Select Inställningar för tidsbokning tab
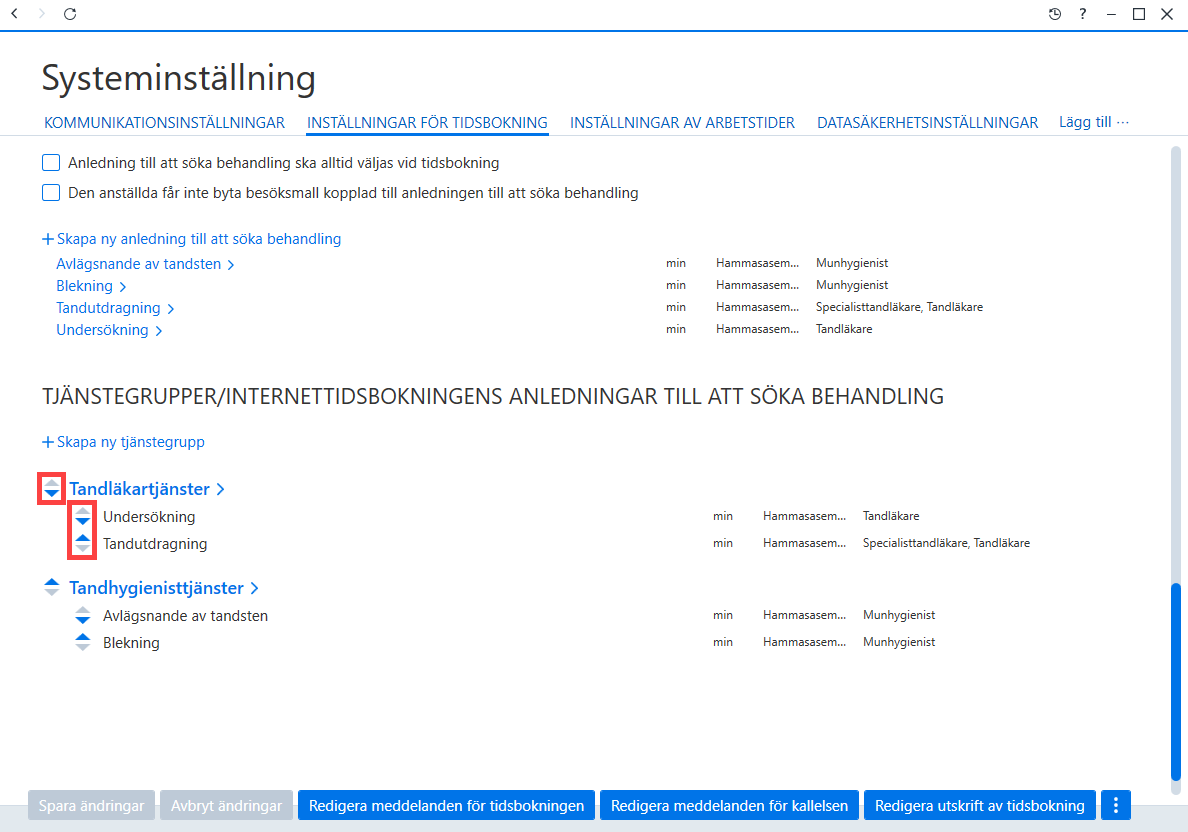This screenshot has height=832, width=1188. [x=427, y=123]
